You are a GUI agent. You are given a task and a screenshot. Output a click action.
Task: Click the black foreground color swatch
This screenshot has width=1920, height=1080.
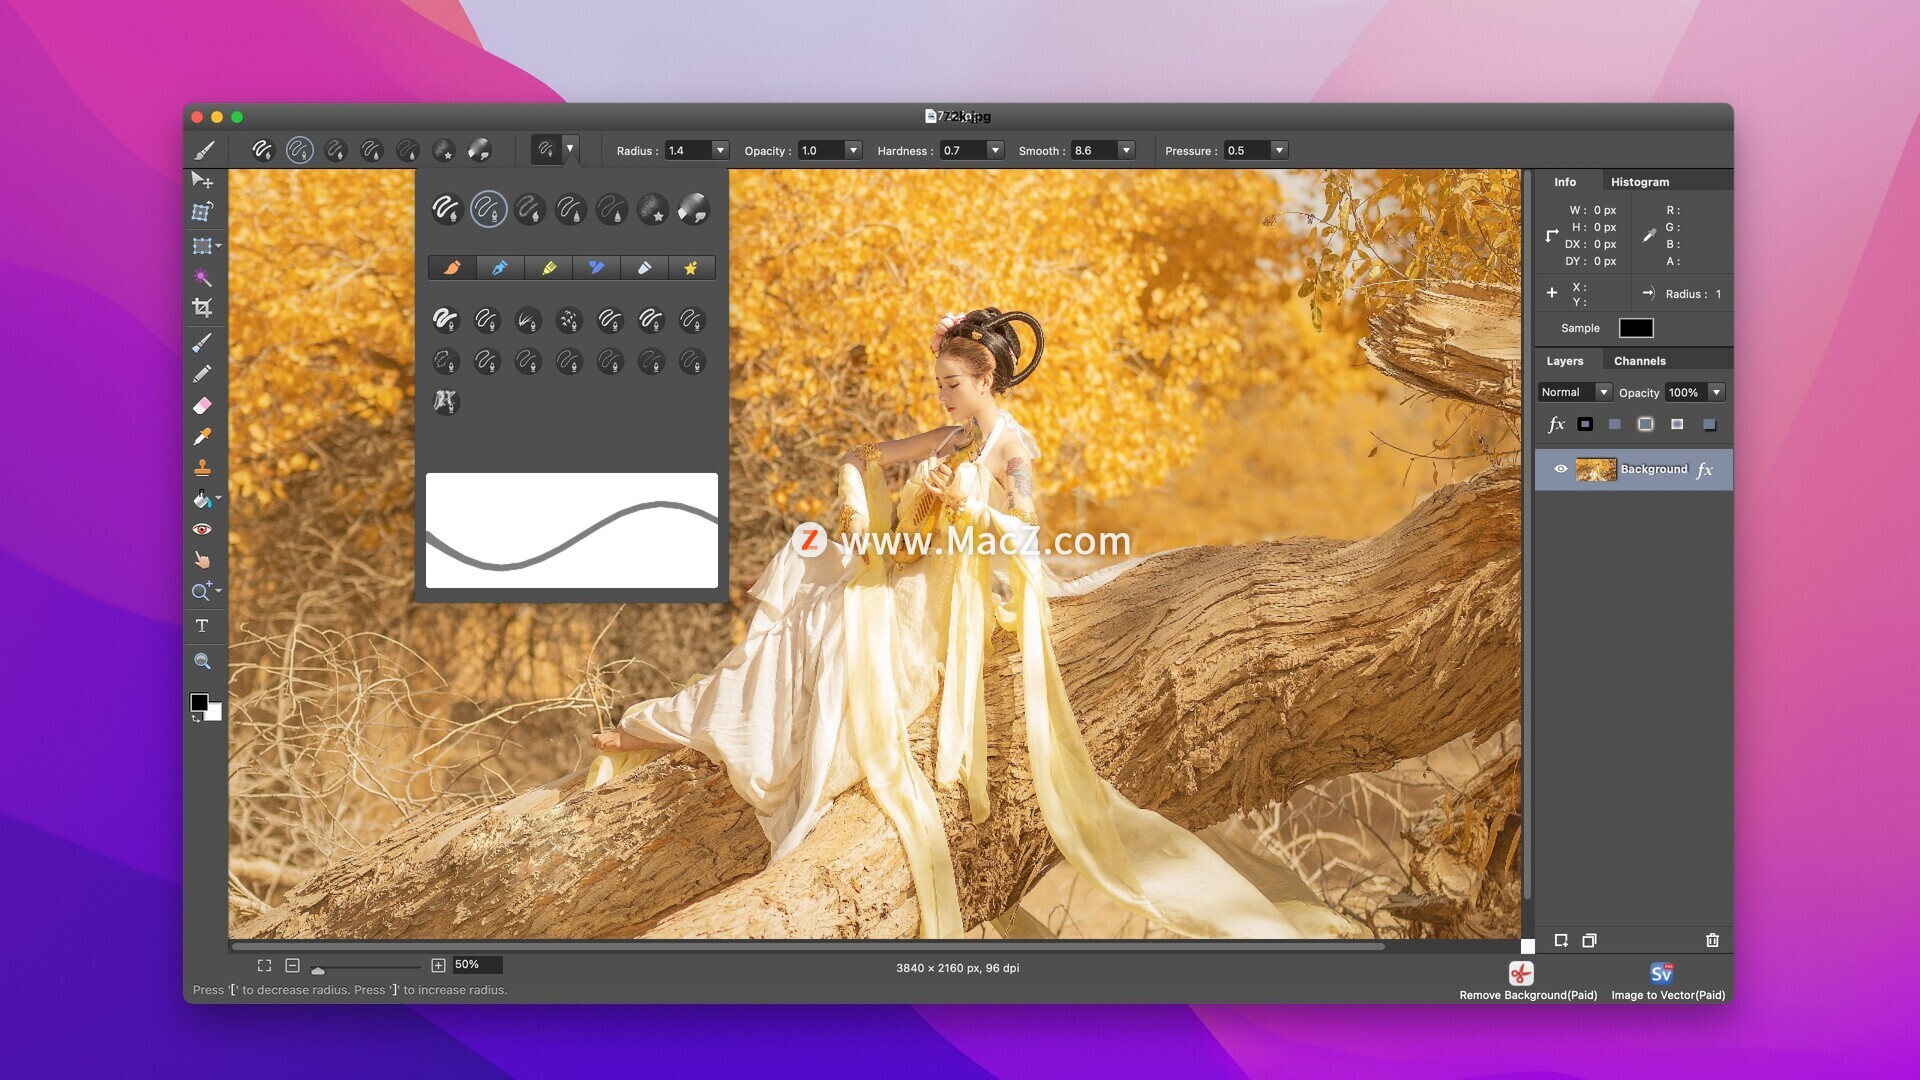[199, 702]
